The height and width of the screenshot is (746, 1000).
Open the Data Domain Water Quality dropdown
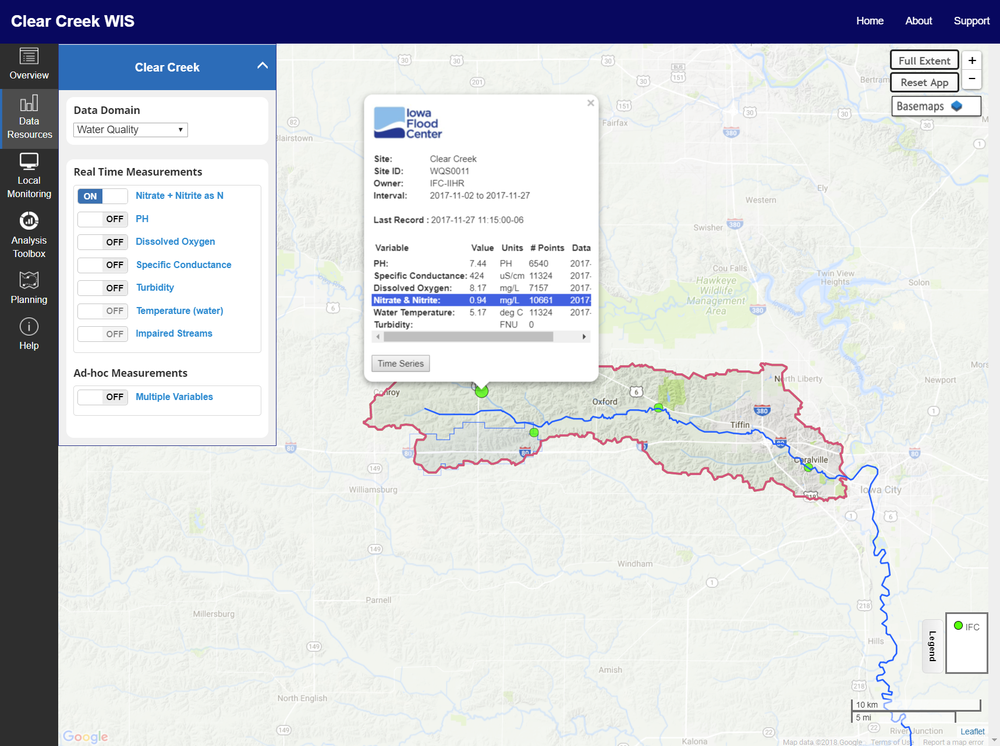click(x=130, y=130)
